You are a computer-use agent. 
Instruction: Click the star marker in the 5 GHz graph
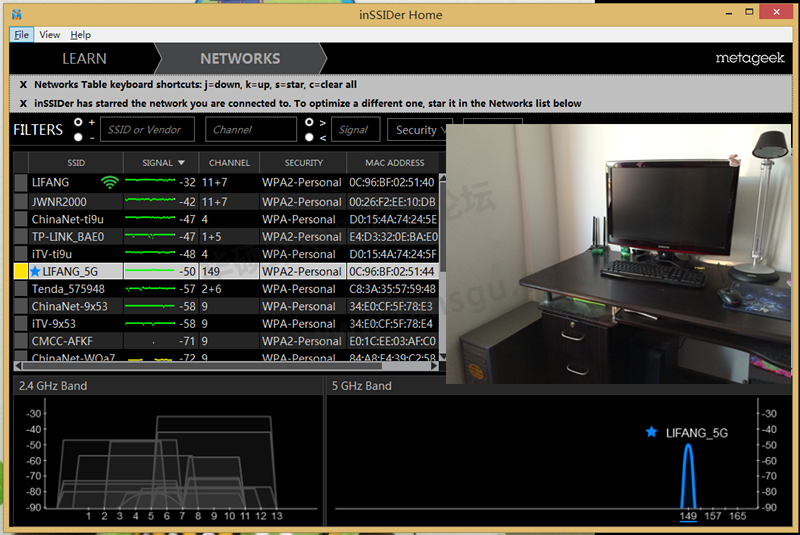652,432
